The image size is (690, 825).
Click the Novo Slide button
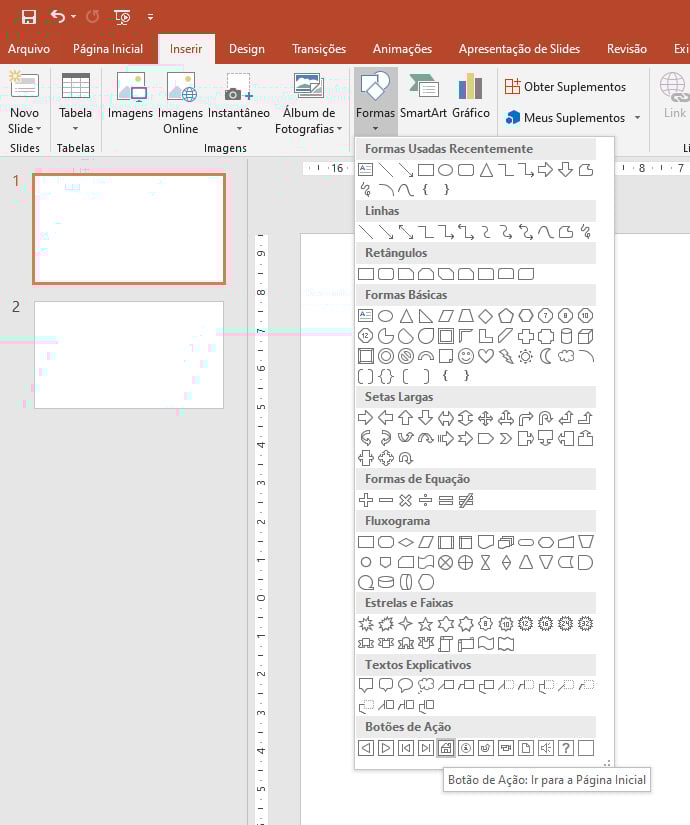(24, 103)
